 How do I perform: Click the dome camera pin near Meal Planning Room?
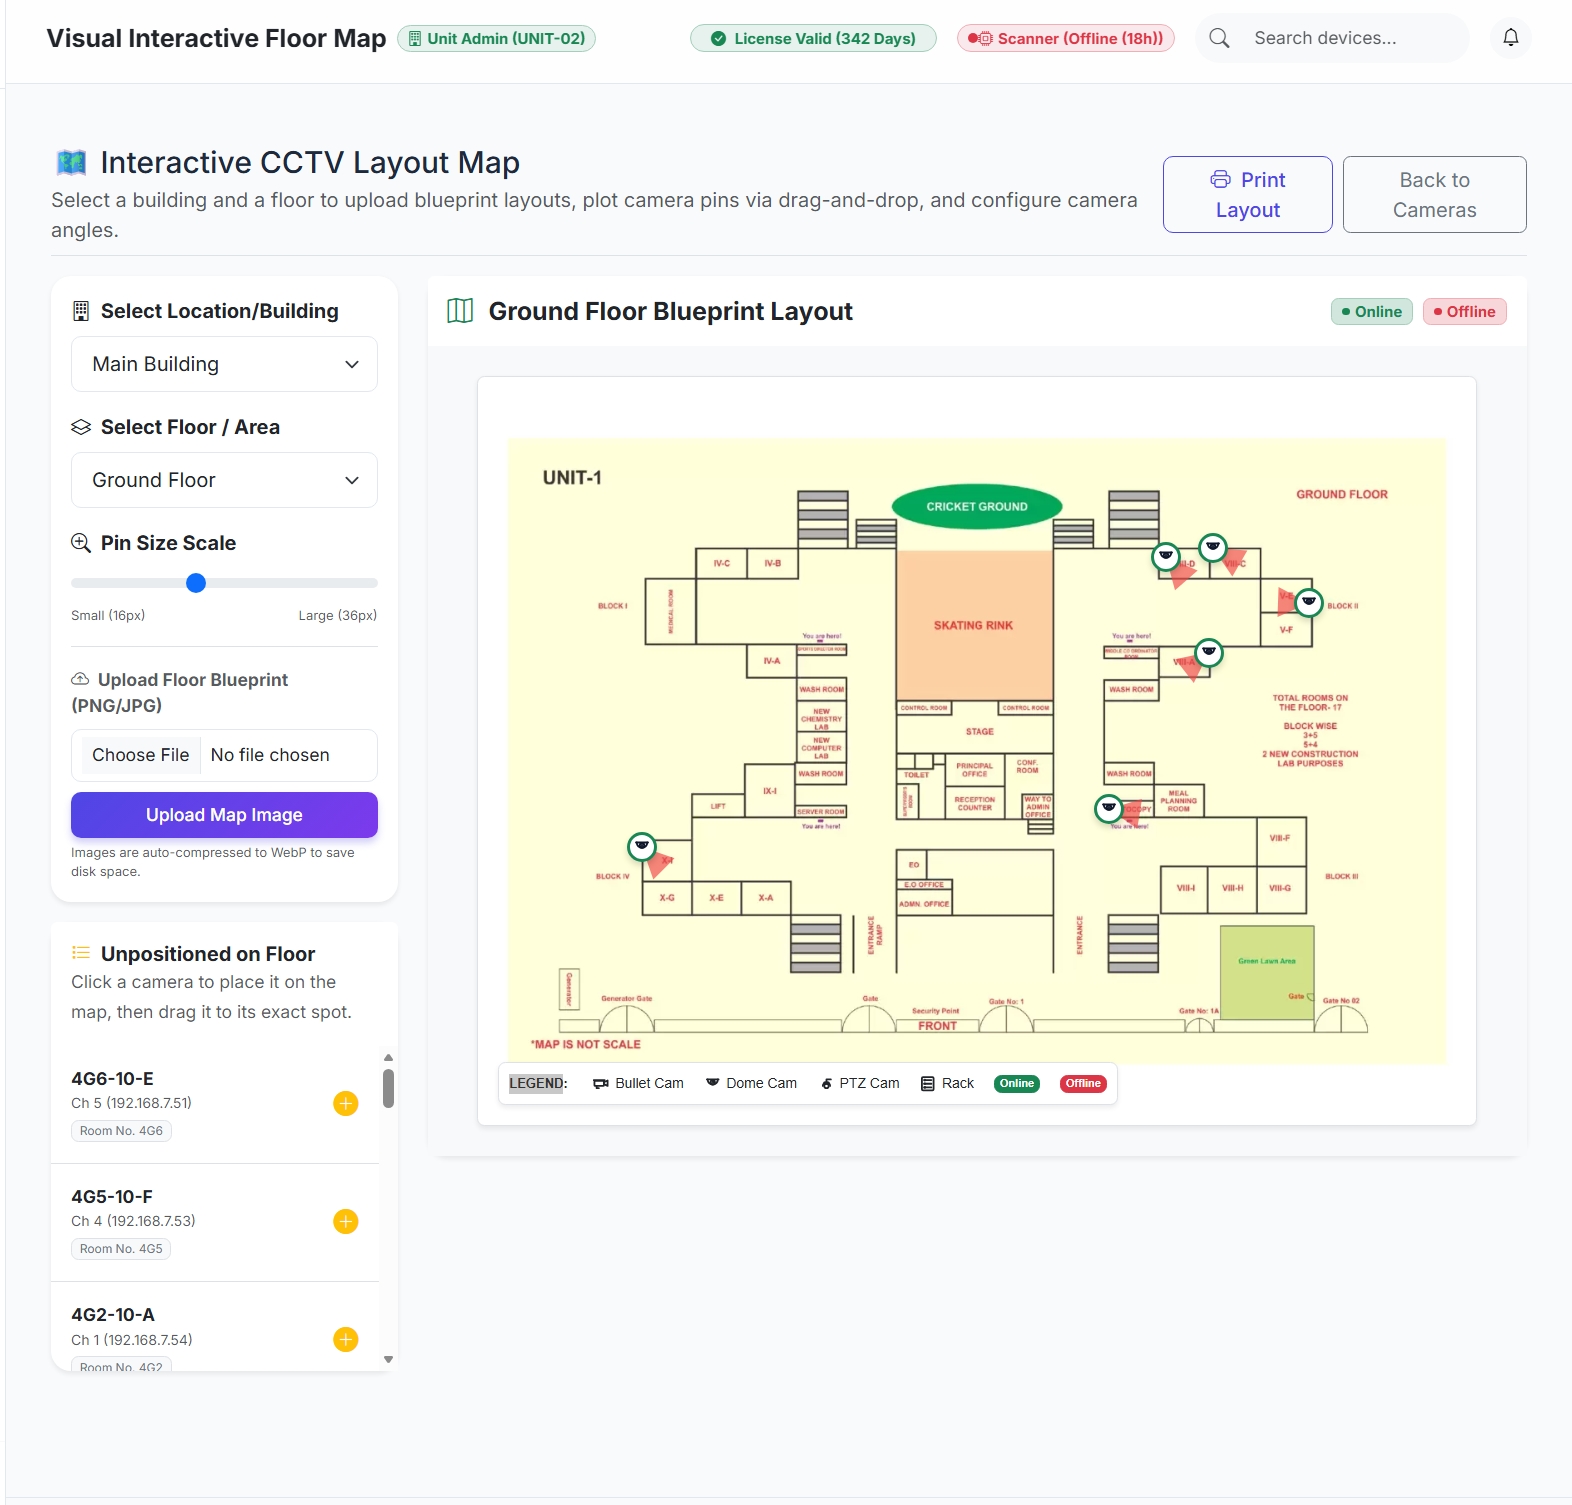point(1109,808)
